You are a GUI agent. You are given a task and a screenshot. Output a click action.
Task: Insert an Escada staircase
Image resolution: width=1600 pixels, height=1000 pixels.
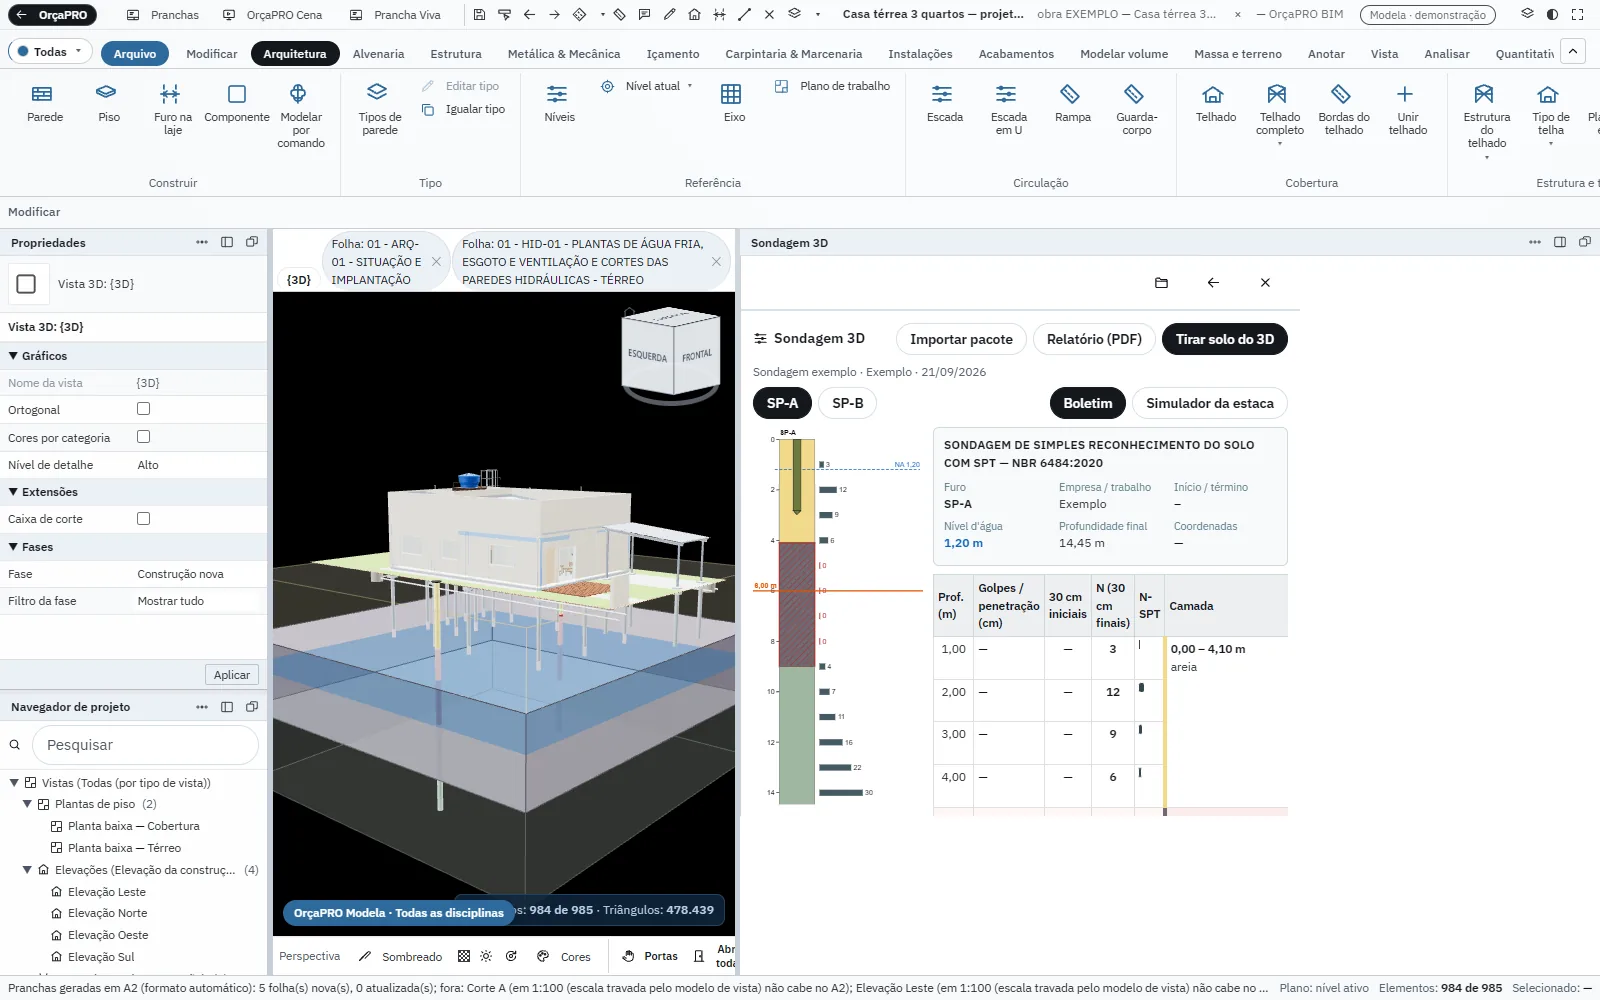(944, 103)
